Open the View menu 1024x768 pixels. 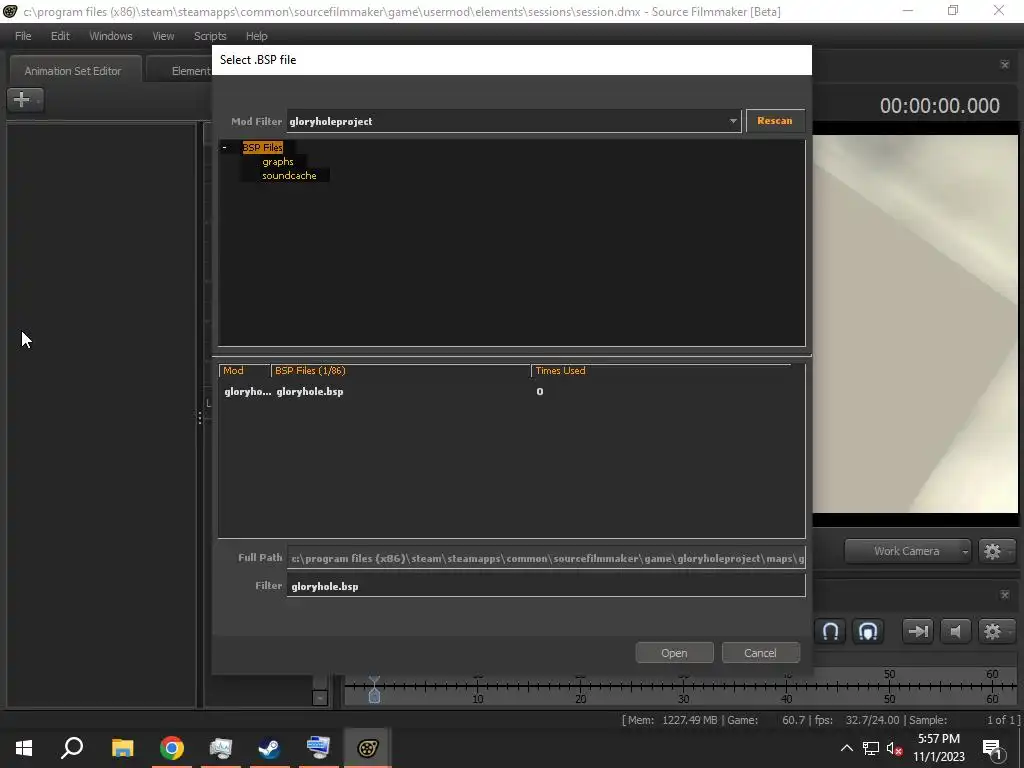pos(163,36)
